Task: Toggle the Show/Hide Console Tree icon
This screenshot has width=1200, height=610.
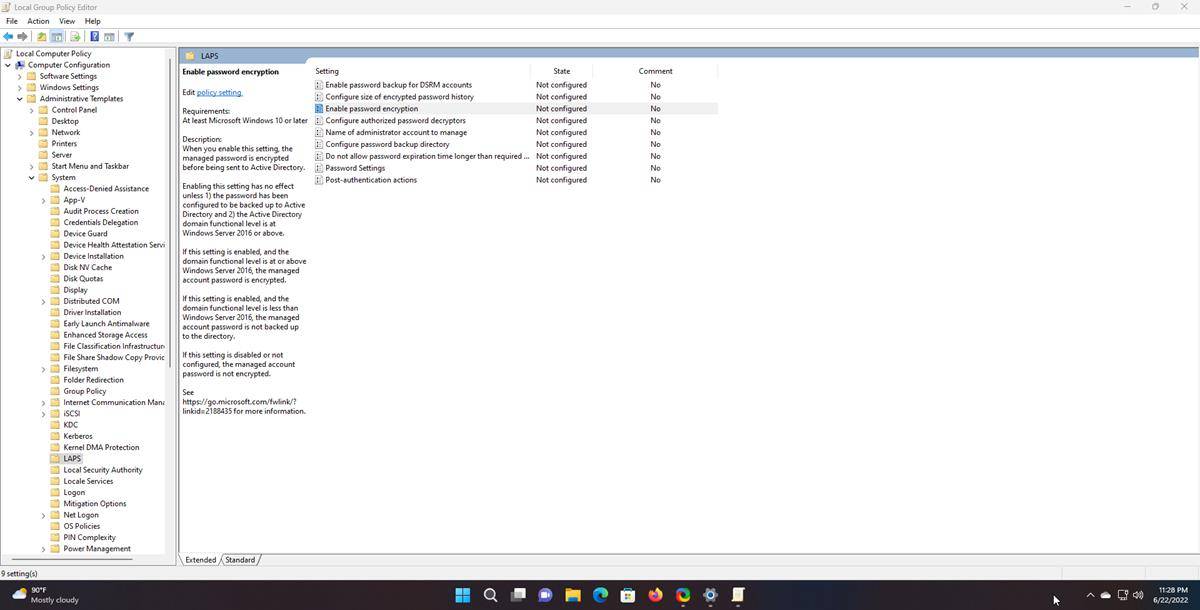Action: click(x=57, y=37)
